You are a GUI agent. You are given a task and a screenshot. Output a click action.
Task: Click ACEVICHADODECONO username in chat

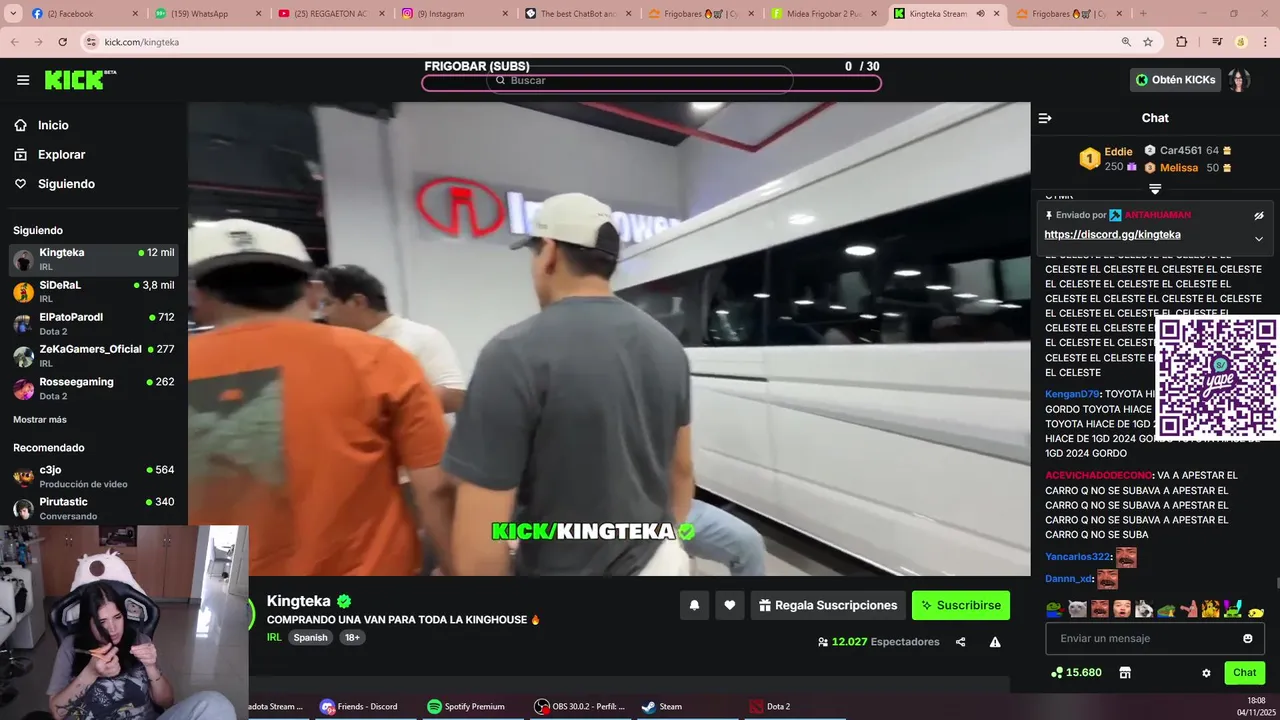tap(1098, 476)
